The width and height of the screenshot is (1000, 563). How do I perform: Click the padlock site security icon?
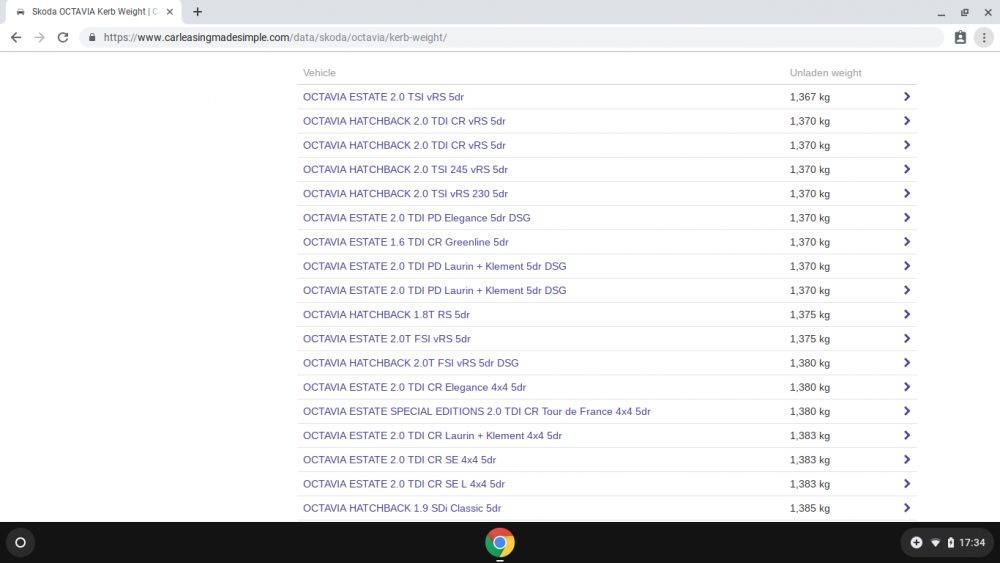tap(92, 38)
